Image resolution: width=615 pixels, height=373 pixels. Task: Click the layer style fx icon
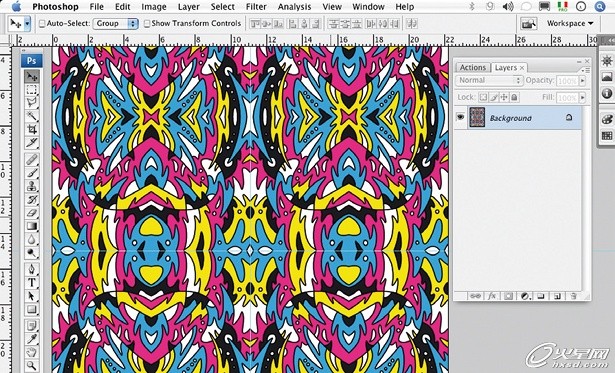tap(492, 296)
